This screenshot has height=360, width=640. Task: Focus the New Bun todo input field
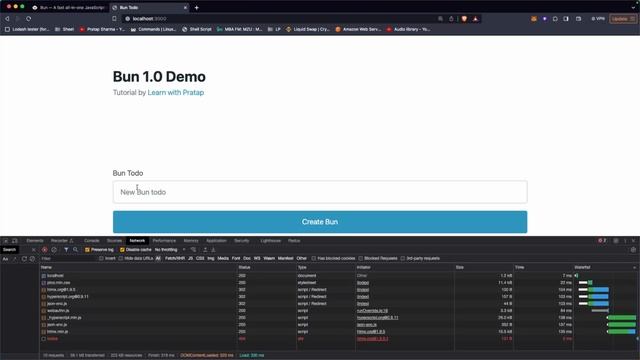320,192
